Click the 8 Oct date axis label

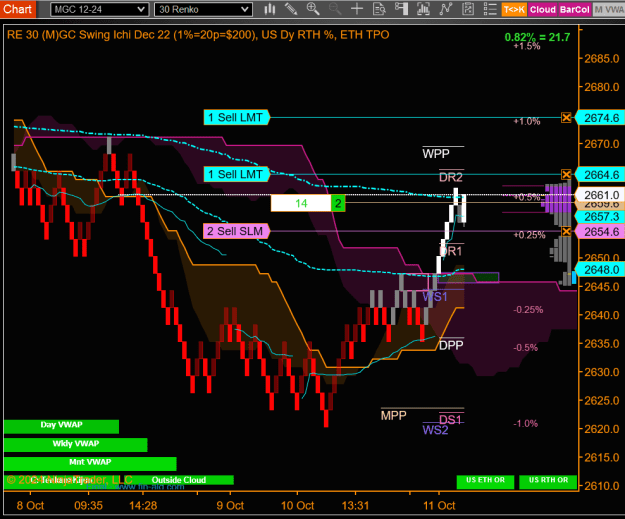pos(30,506)
